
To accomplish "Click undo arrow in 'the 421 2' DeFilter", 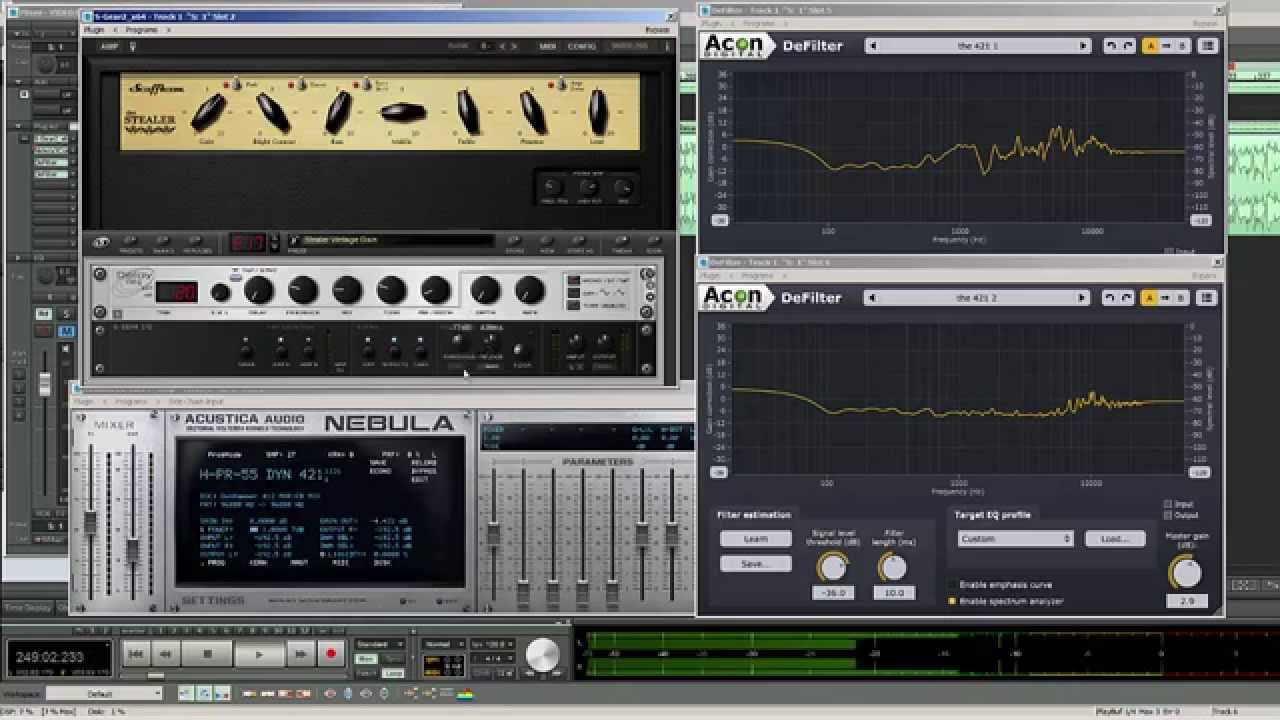I will tap(1110, 298).
